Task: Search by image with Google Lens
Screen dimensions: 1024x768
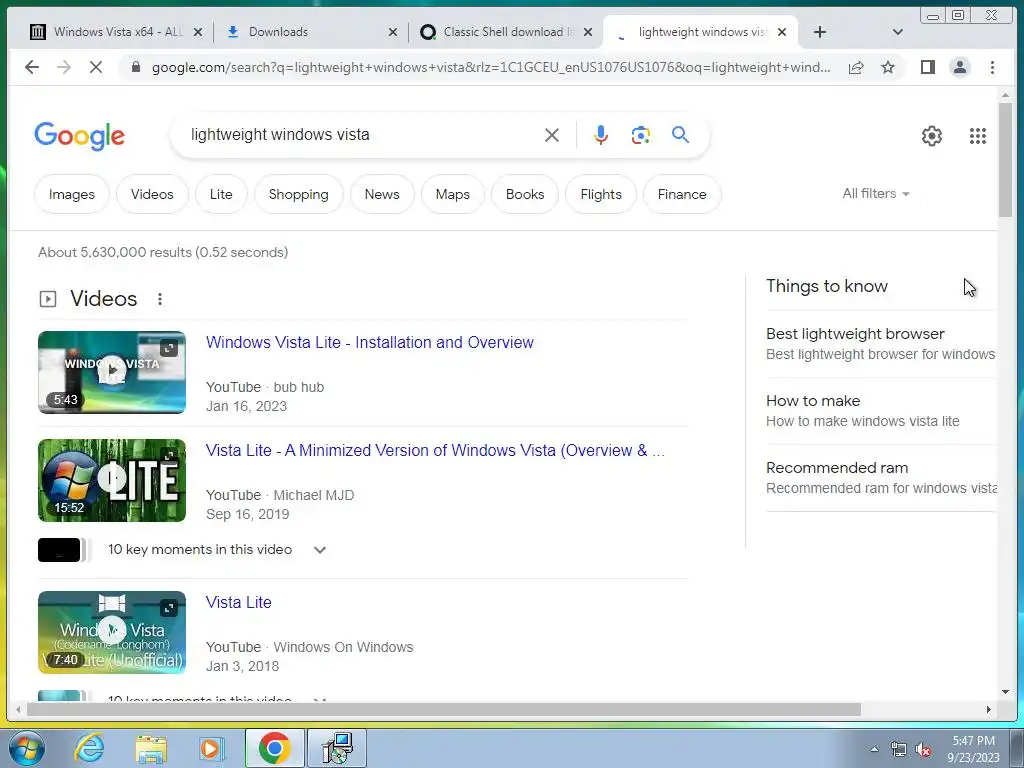Action: 641,135
